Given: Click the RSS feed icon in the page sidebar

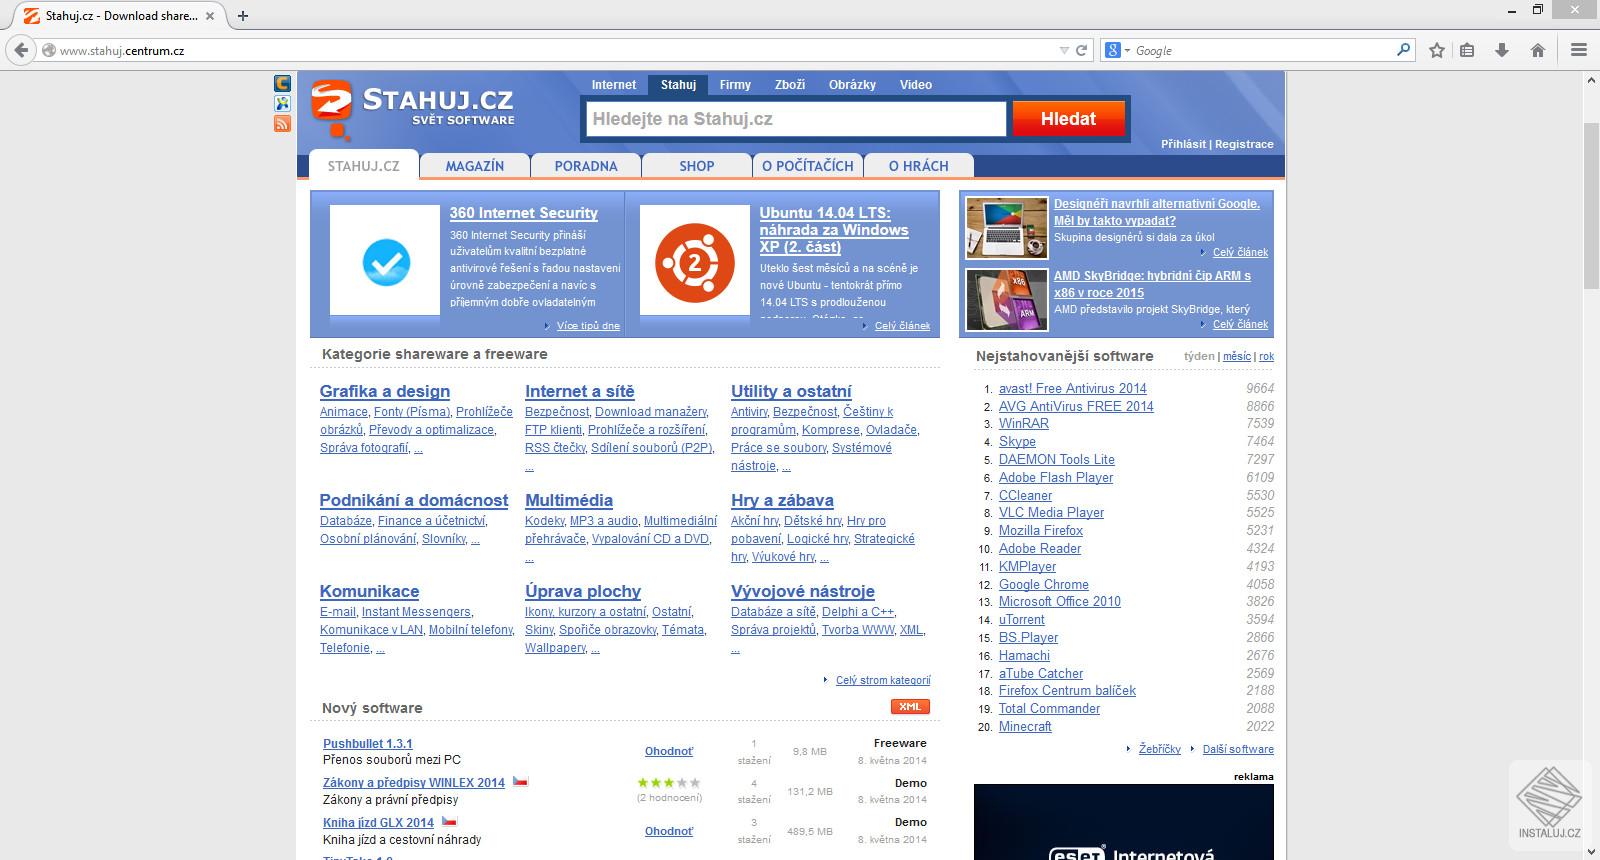Looking at the screenshot, I should 282,124.
